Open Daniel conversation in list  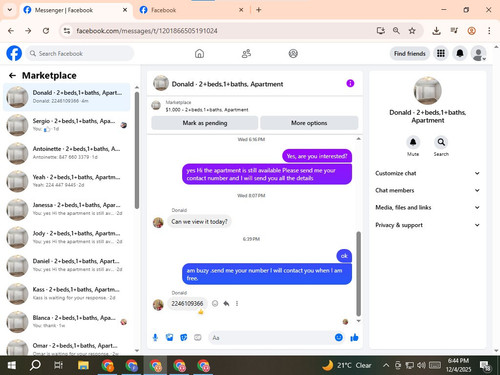67,265
